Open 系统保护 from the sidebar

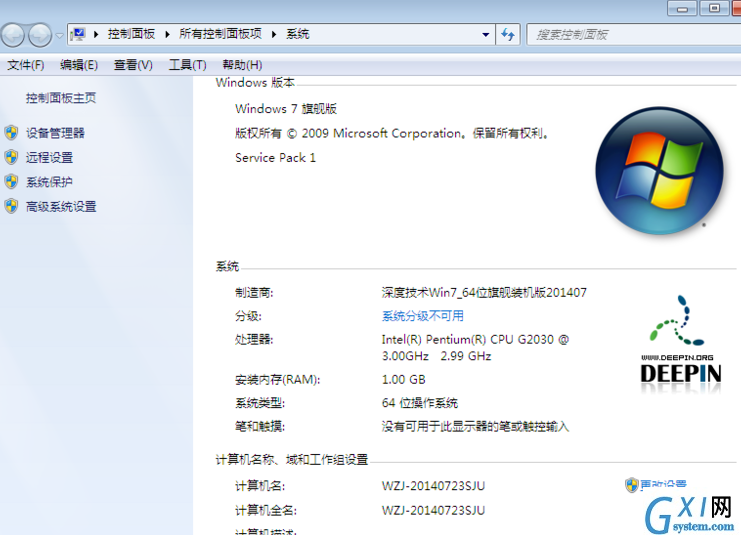49,182
